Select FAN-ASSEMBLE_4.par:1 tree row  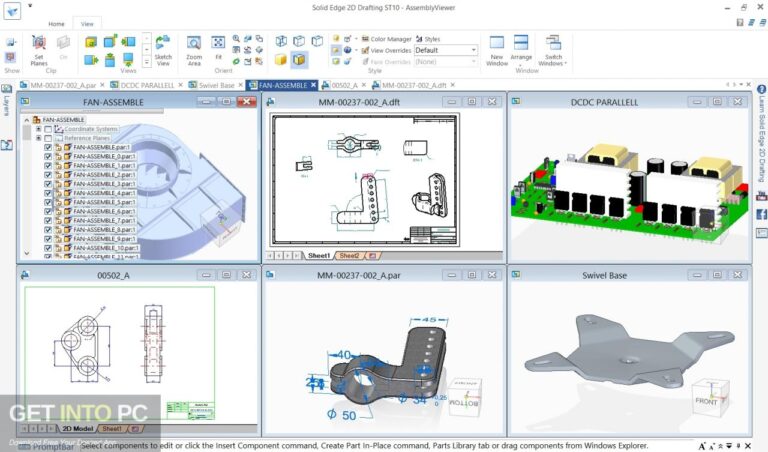(104, 193)
